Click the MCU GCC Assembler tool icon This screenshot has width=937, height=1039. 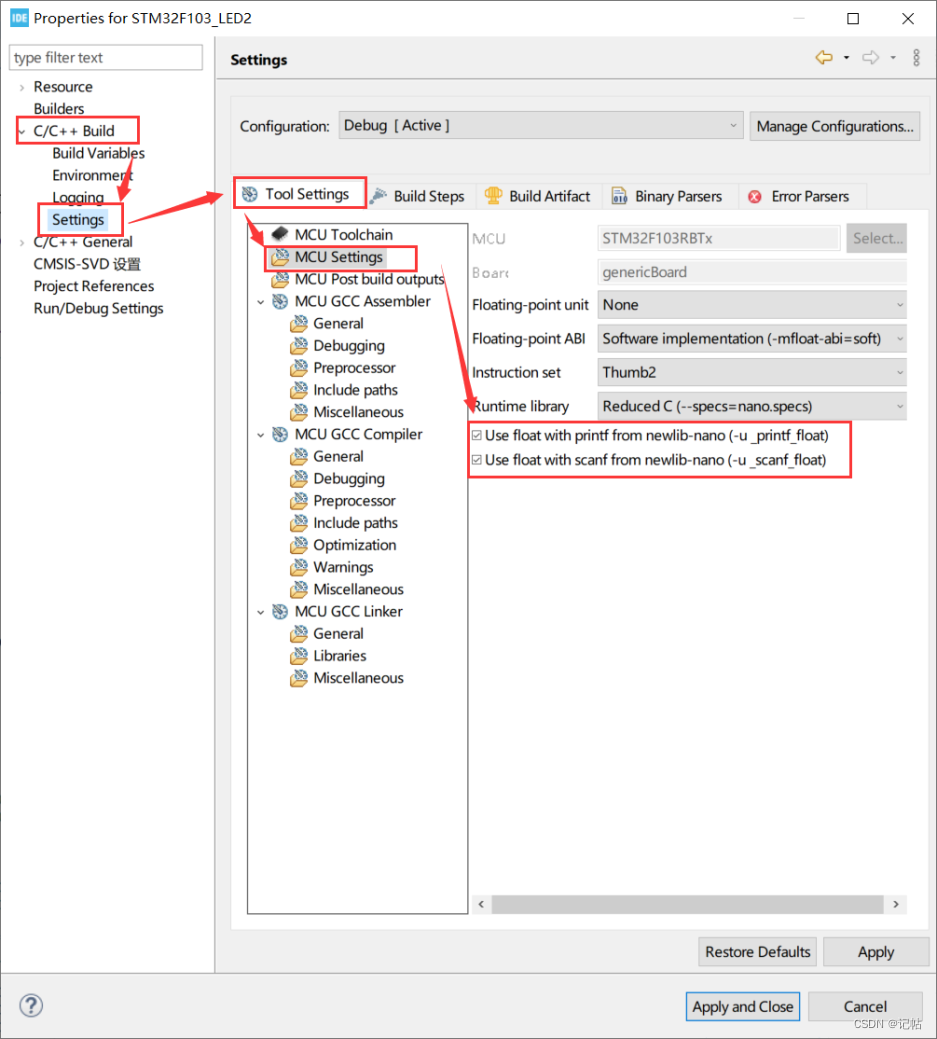click(x=280, y=301)
